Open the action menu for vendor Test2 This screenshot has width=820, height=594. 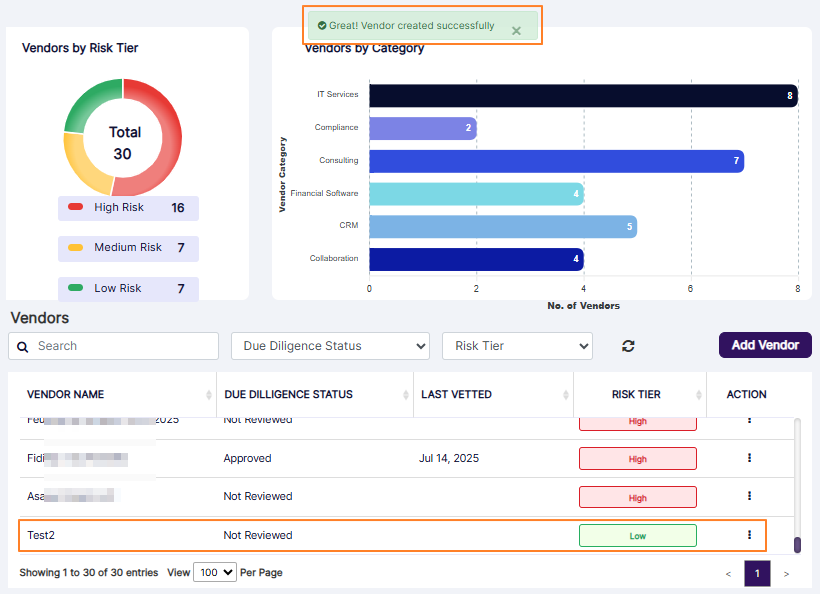[749, 535]
